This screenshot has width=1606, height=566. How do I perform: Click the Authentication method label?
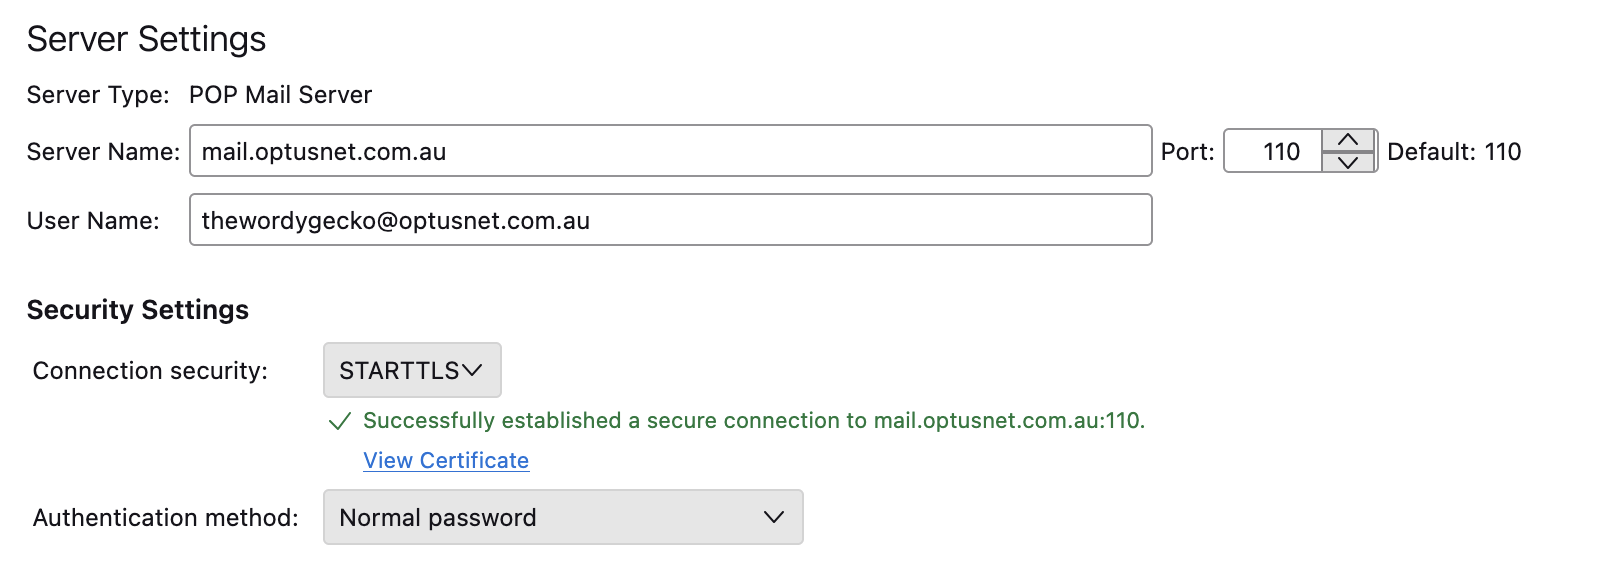(166, 518)
